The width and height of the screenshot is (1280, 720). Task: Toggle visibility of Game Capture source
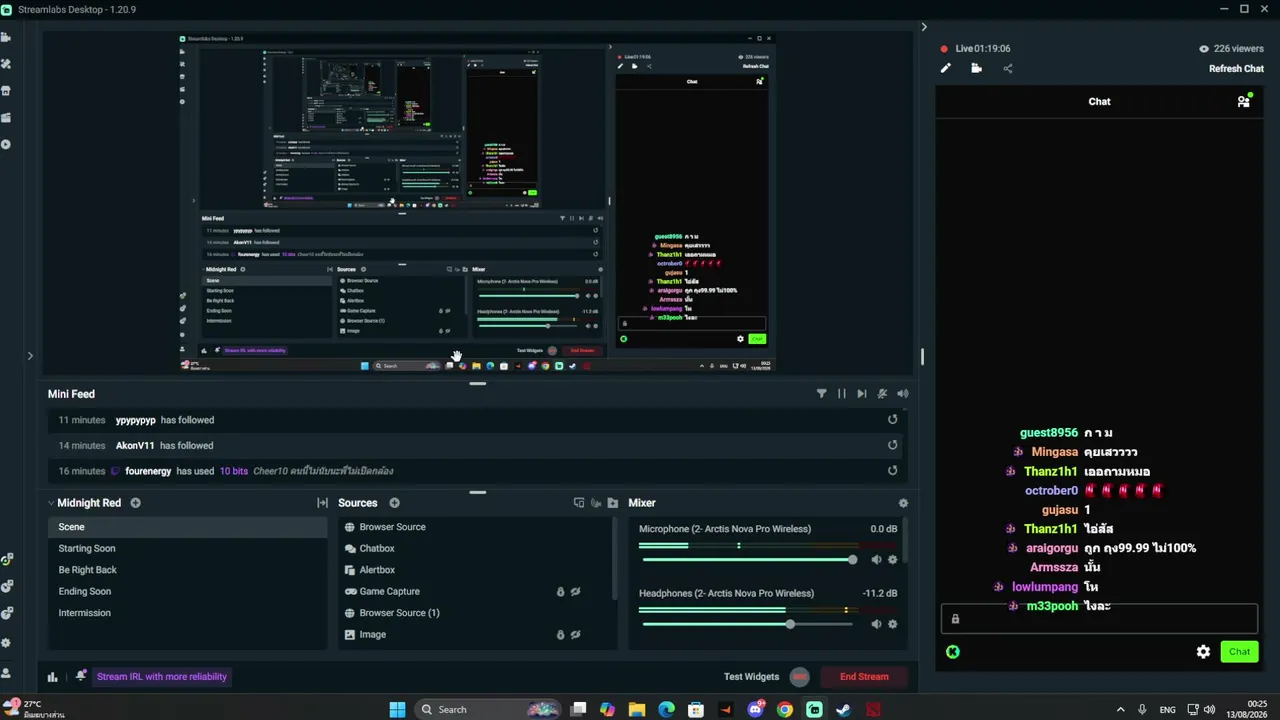(x=575, y=592)
